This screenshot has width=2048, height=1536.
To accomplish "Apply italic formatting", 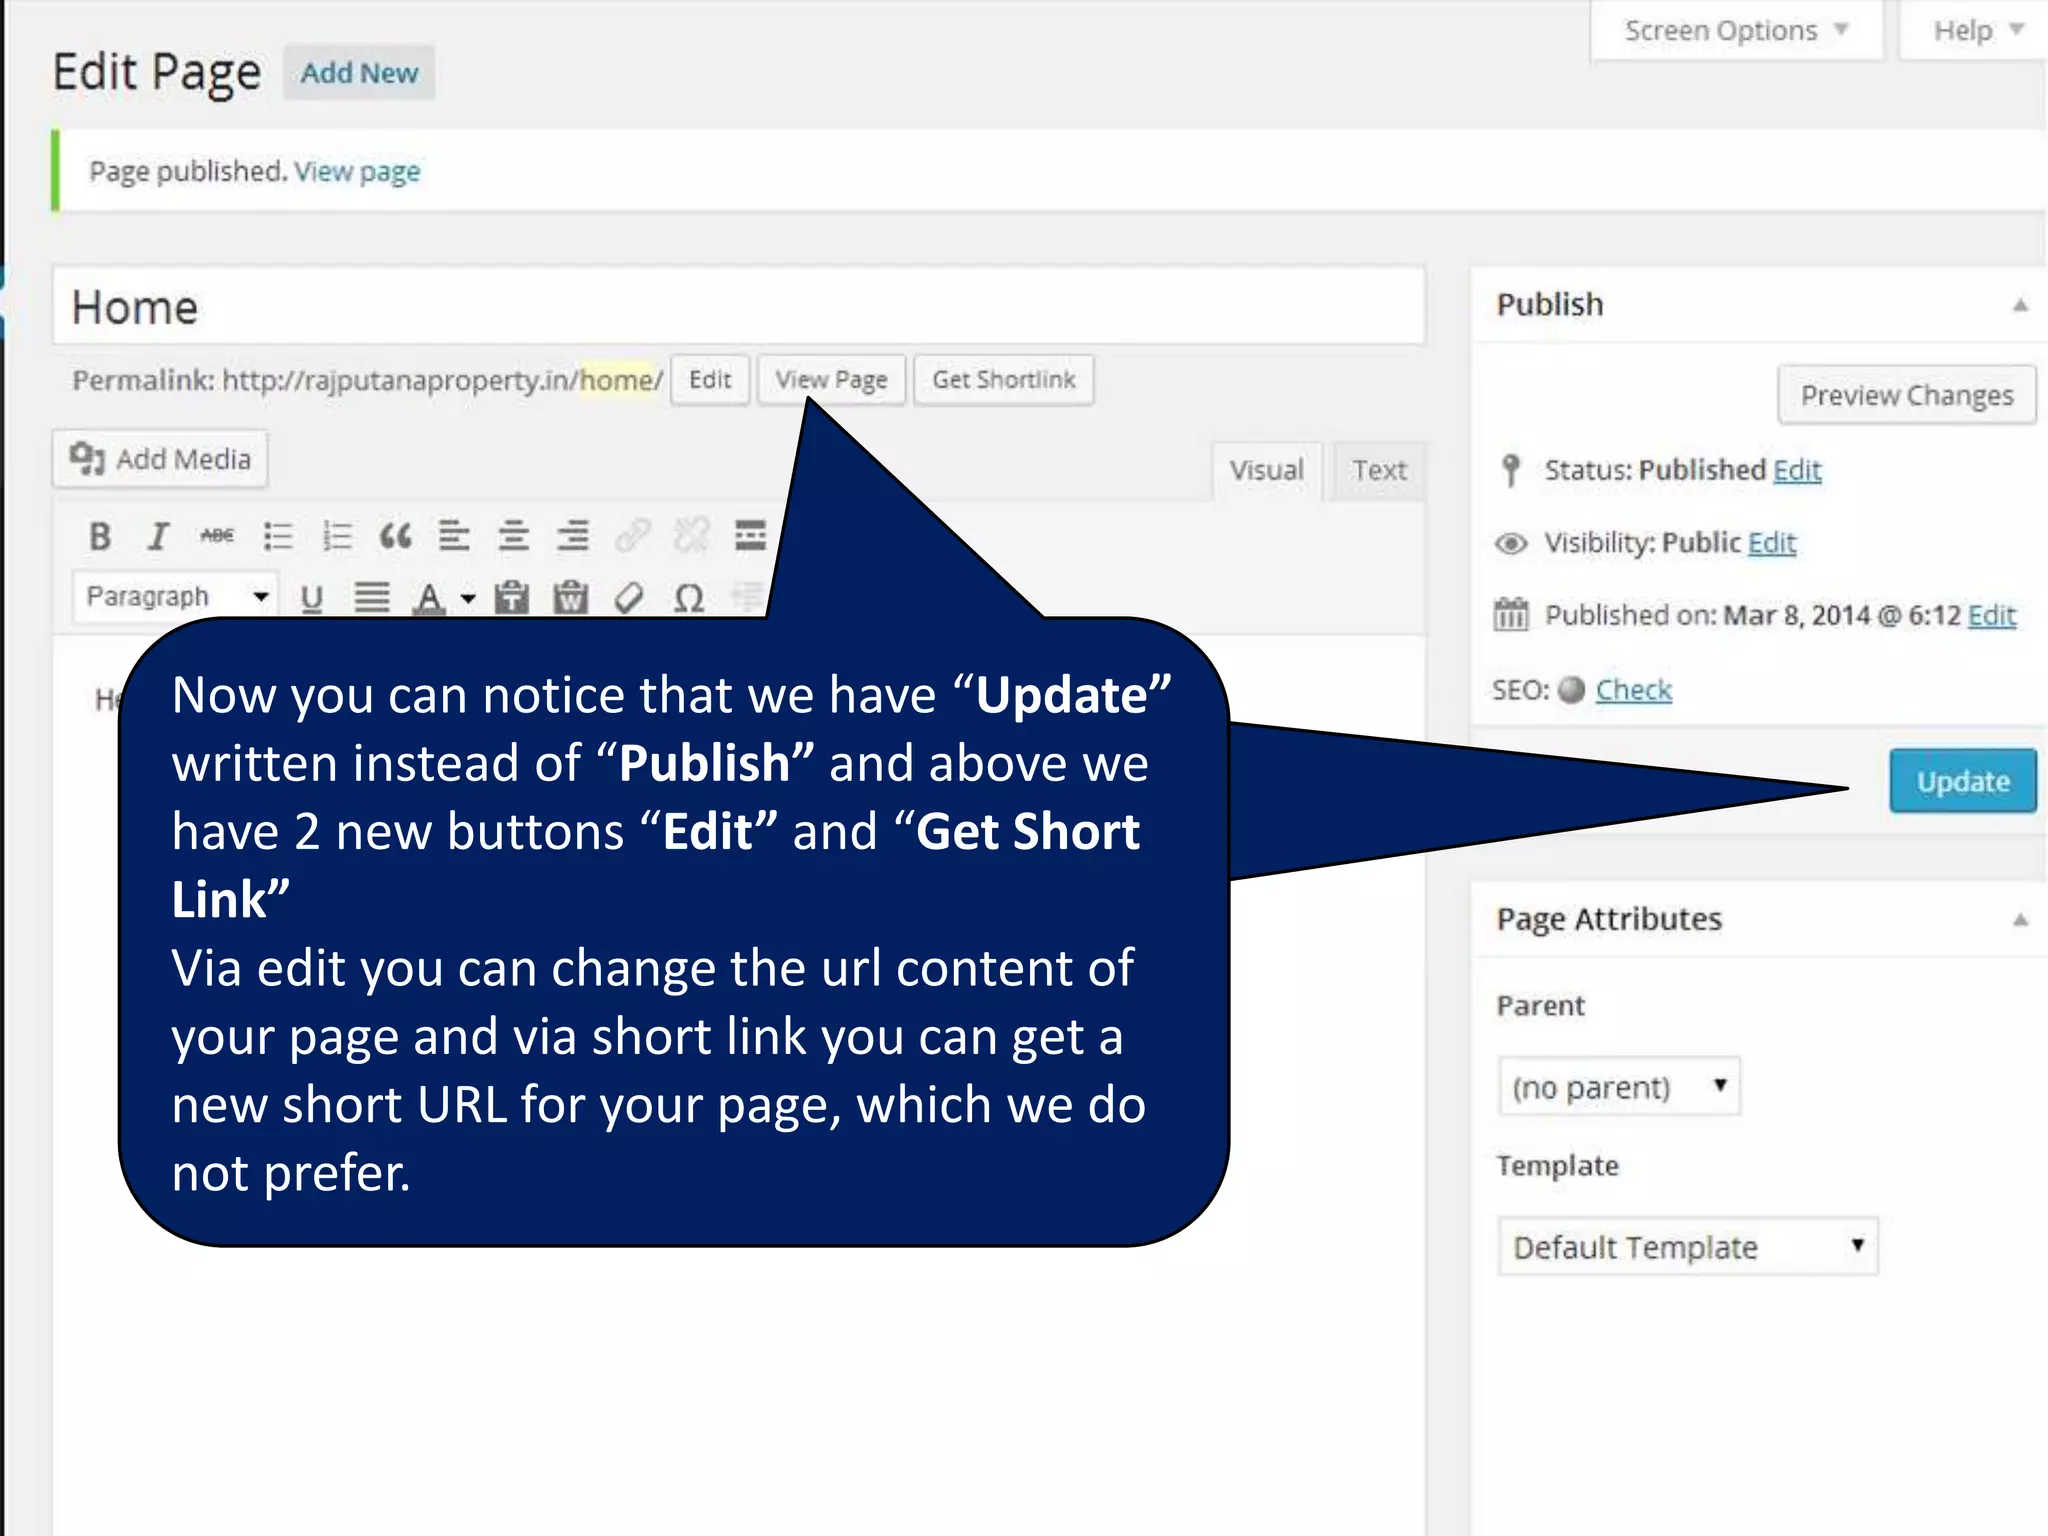I will [158, 537].
